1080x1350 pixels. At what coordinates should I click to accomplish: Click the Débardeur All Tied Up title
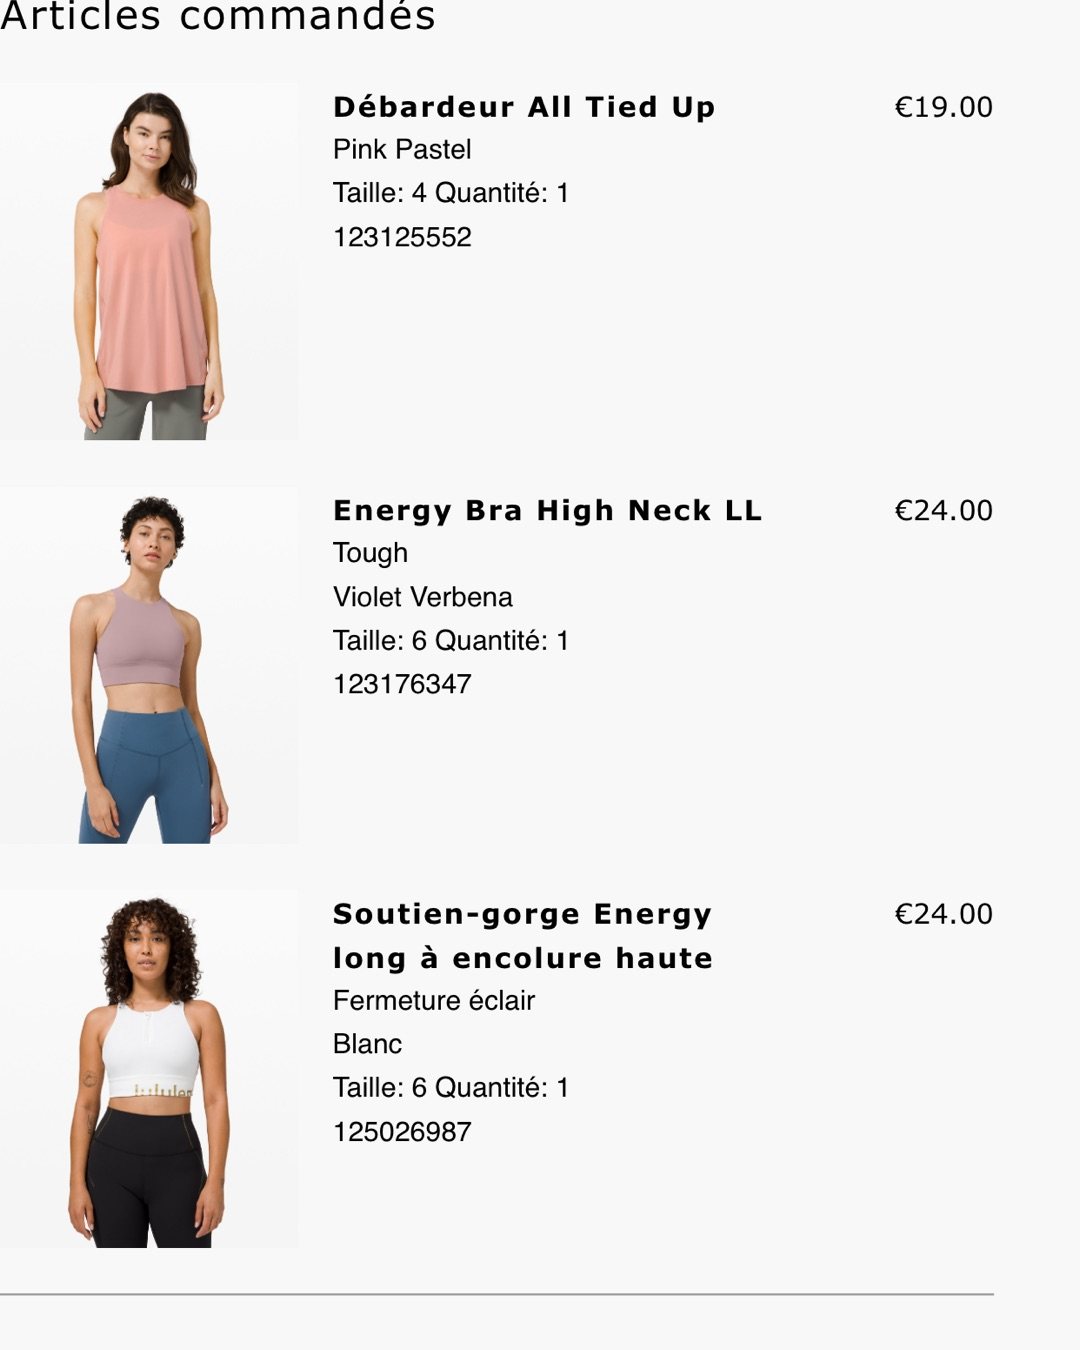point(524,107)
